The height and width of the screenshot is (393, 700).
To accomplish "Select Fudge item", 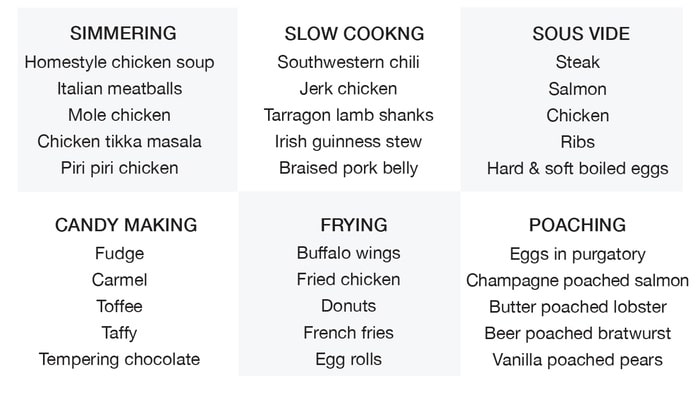I will (119, 254).
